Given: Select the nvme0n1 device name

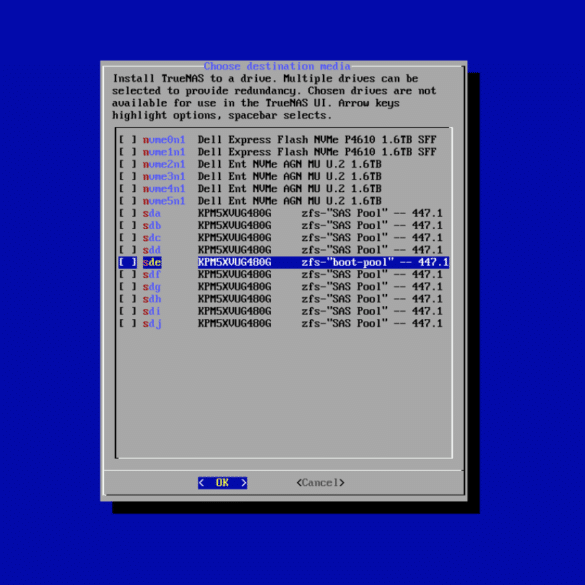Looking at the screenshot, I should click(x=164, y=140).
